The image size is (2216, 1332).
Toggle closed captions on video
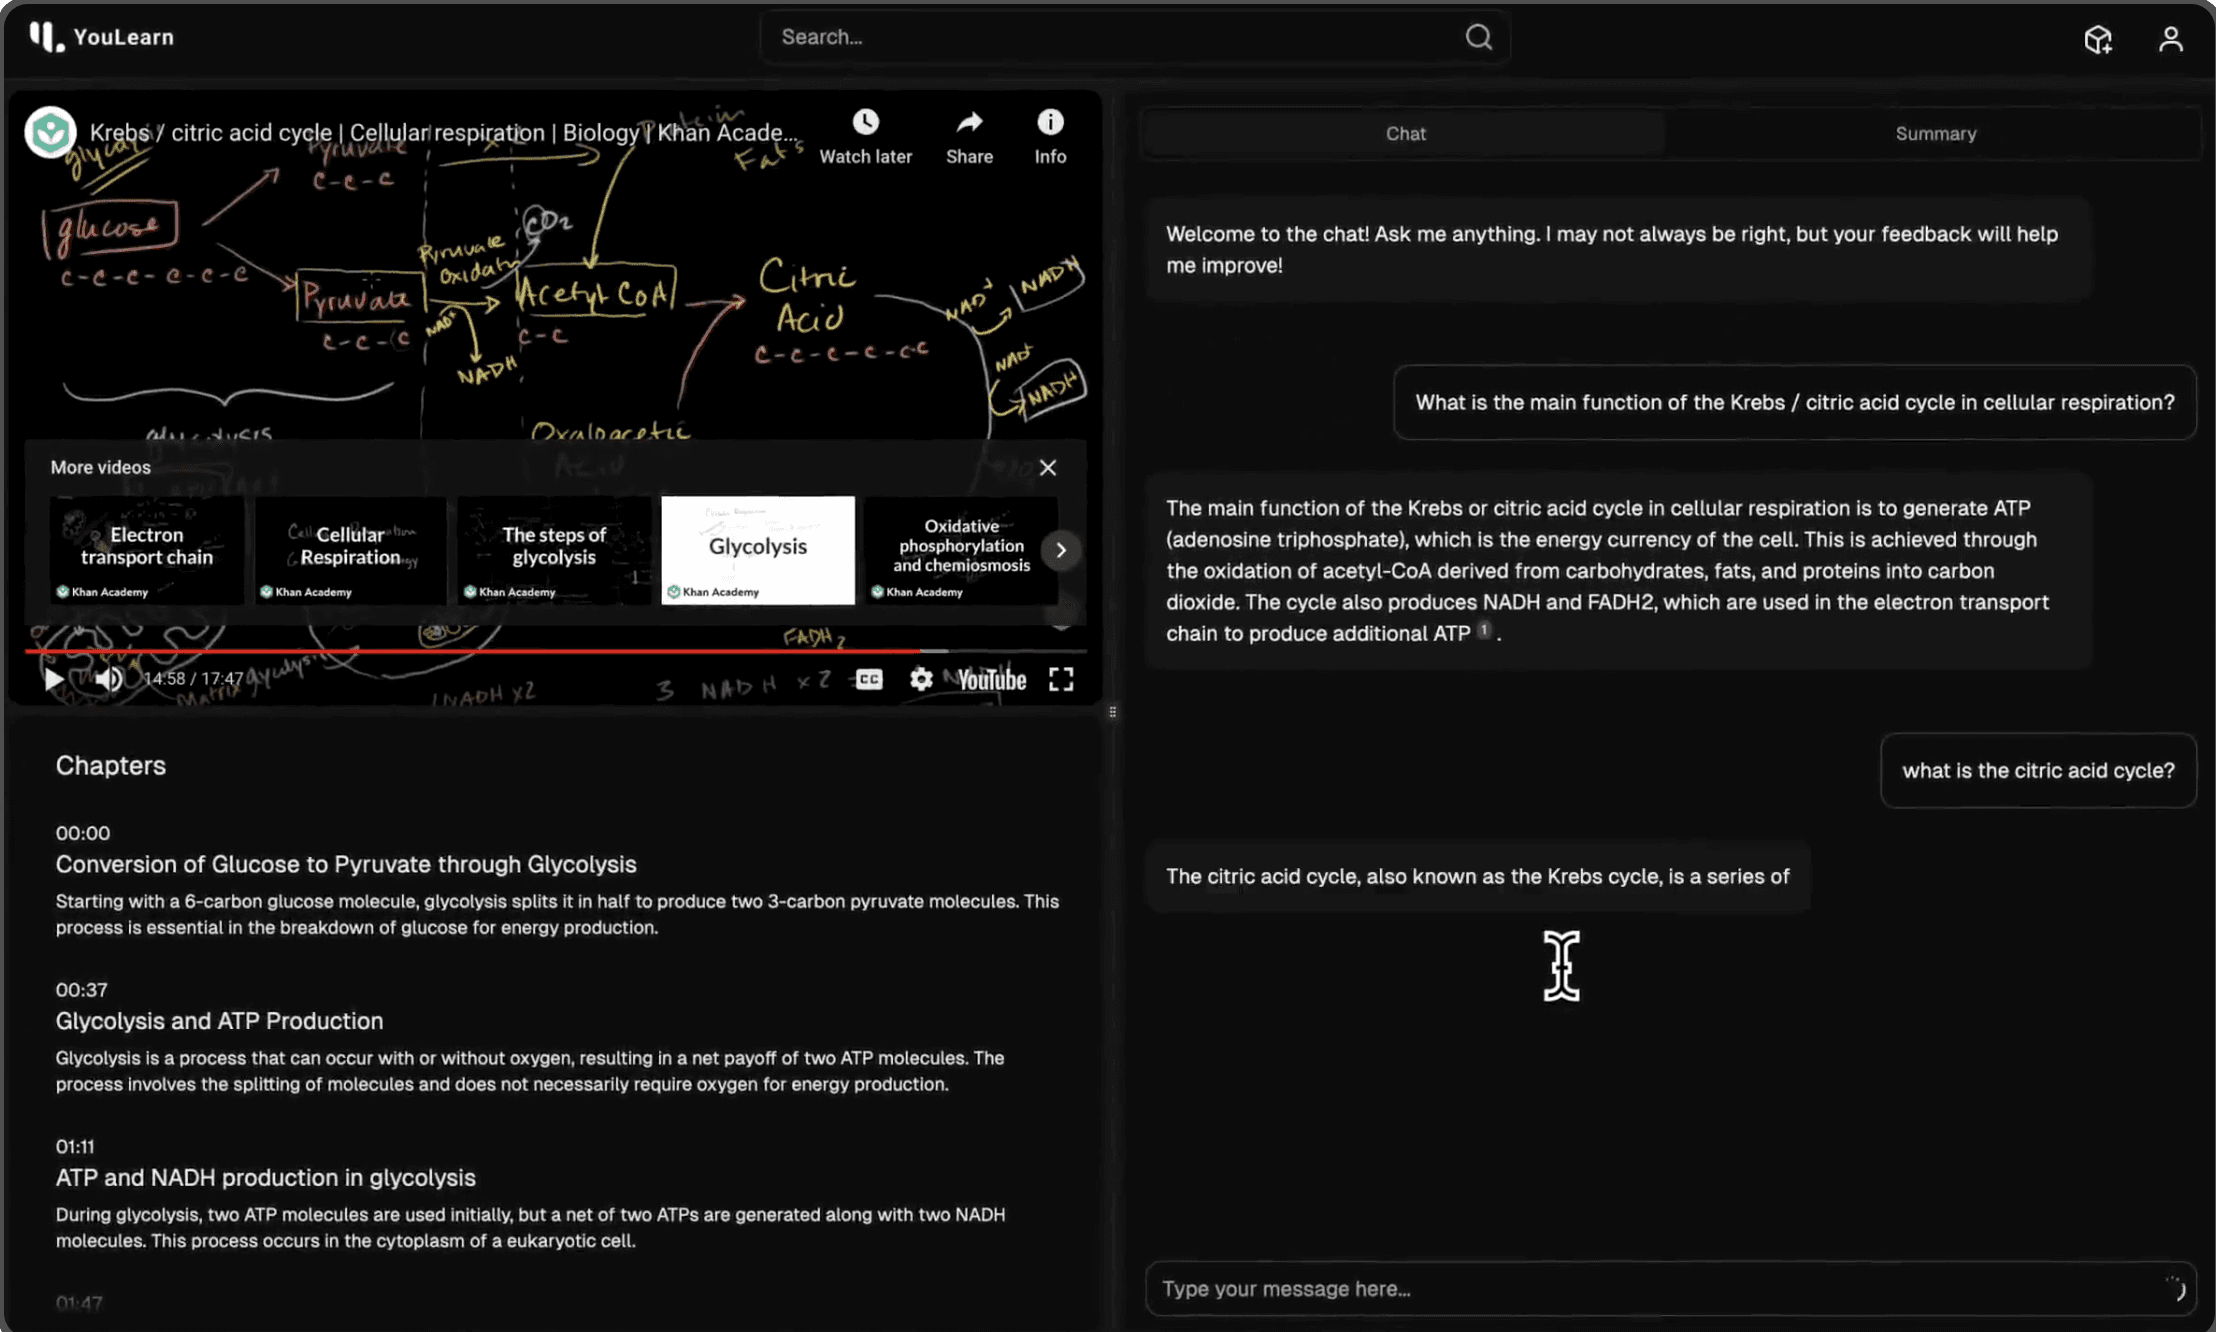click(869, 680)
